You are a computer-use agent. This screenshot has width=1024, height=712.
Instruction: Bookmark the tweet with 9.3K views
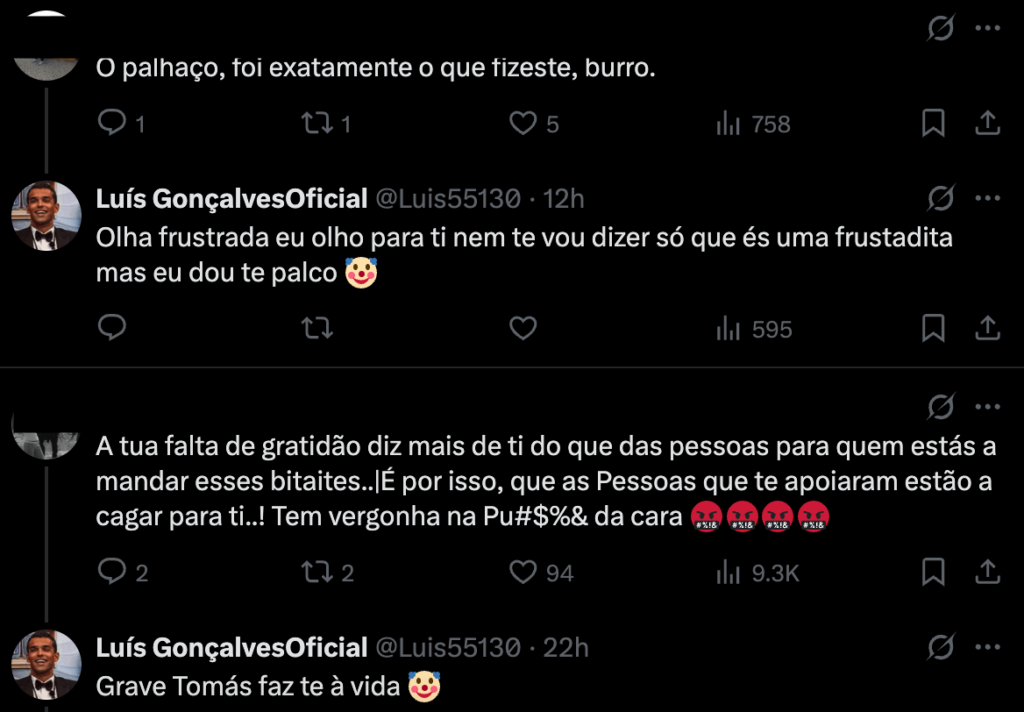(933, 572)
